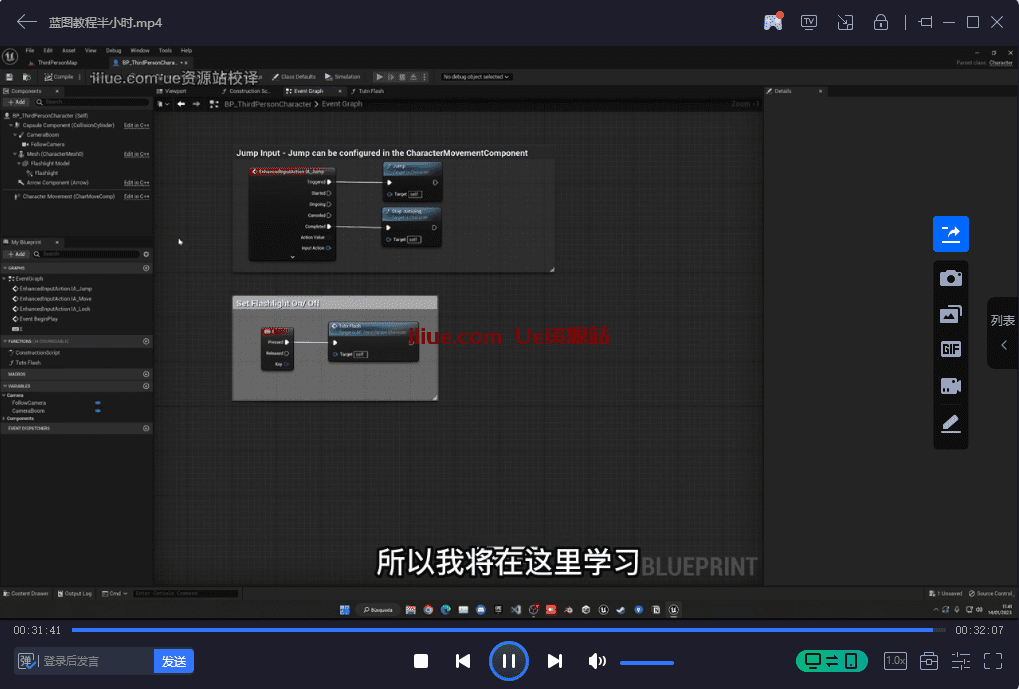Open the TV casting icon
This screenshot has width=1019, height=689.
click(808, 22)
